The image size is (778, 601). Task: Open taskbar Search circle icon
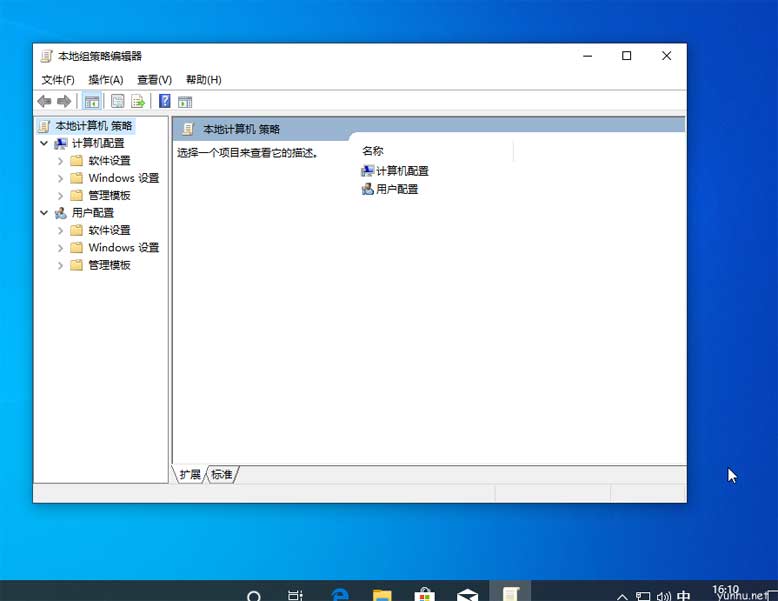pyautogui.click(x=254, y=596)
